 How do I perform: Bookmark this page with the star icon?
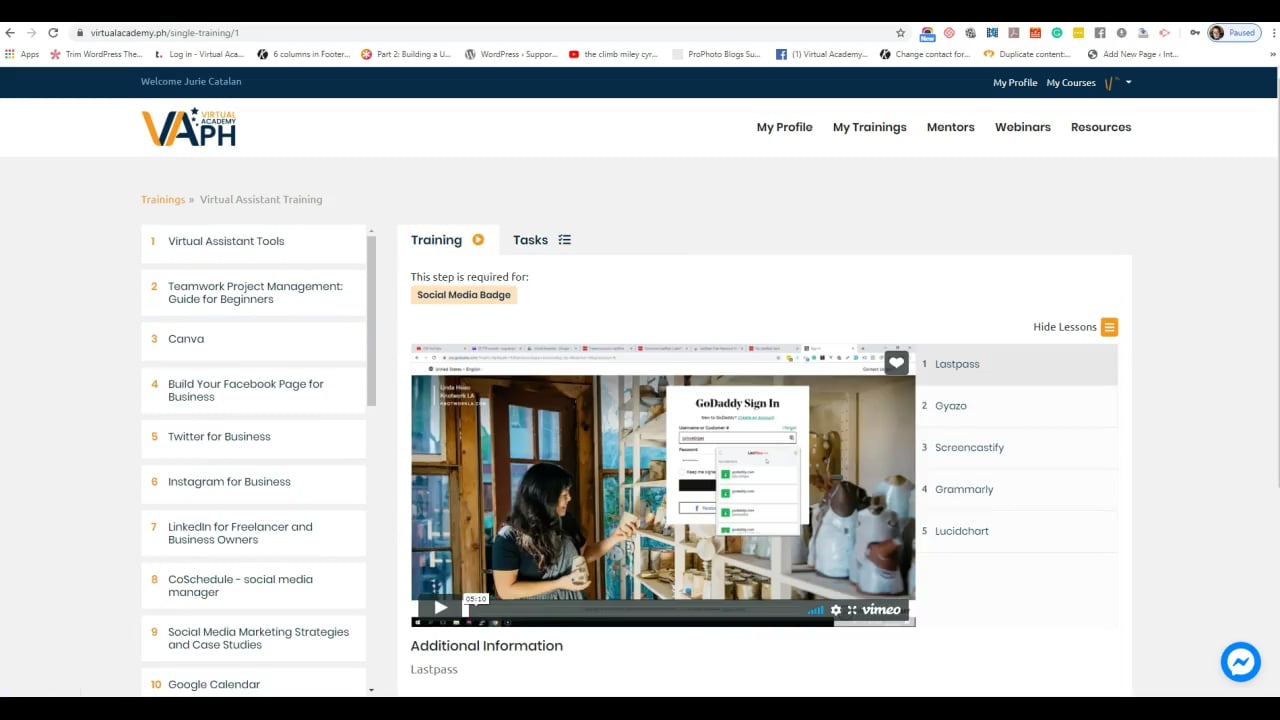(x=900, y=33)
